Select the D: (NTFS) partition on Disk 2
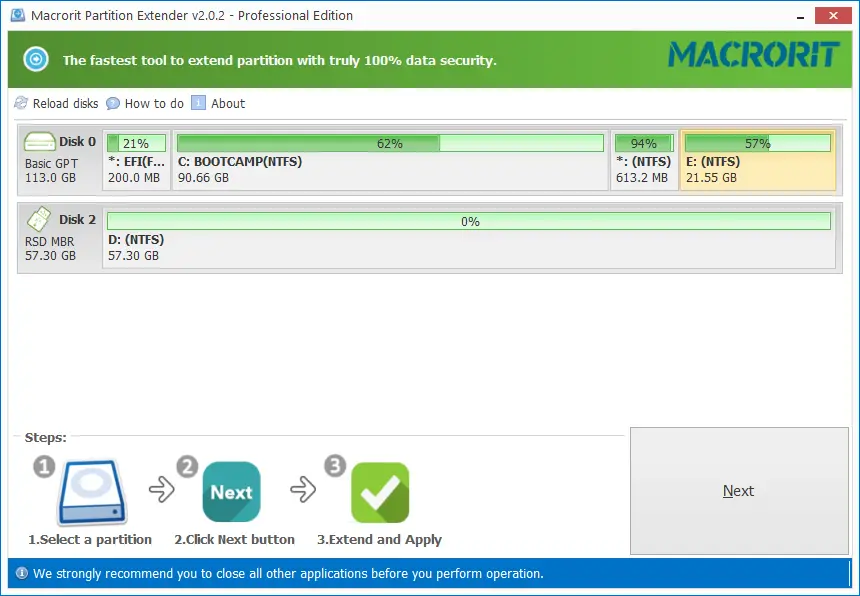The height and width of the screenshot is (596, 860). (469, 237)
